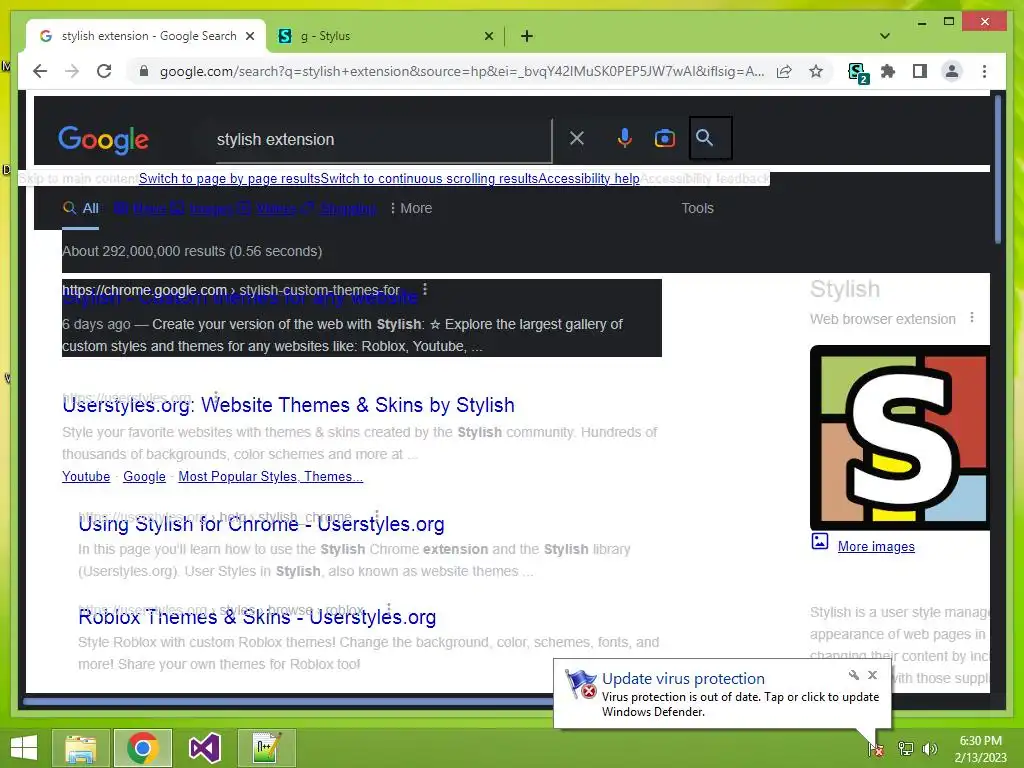Open options dots in Stylish knowledge panel

pos(972,317)
